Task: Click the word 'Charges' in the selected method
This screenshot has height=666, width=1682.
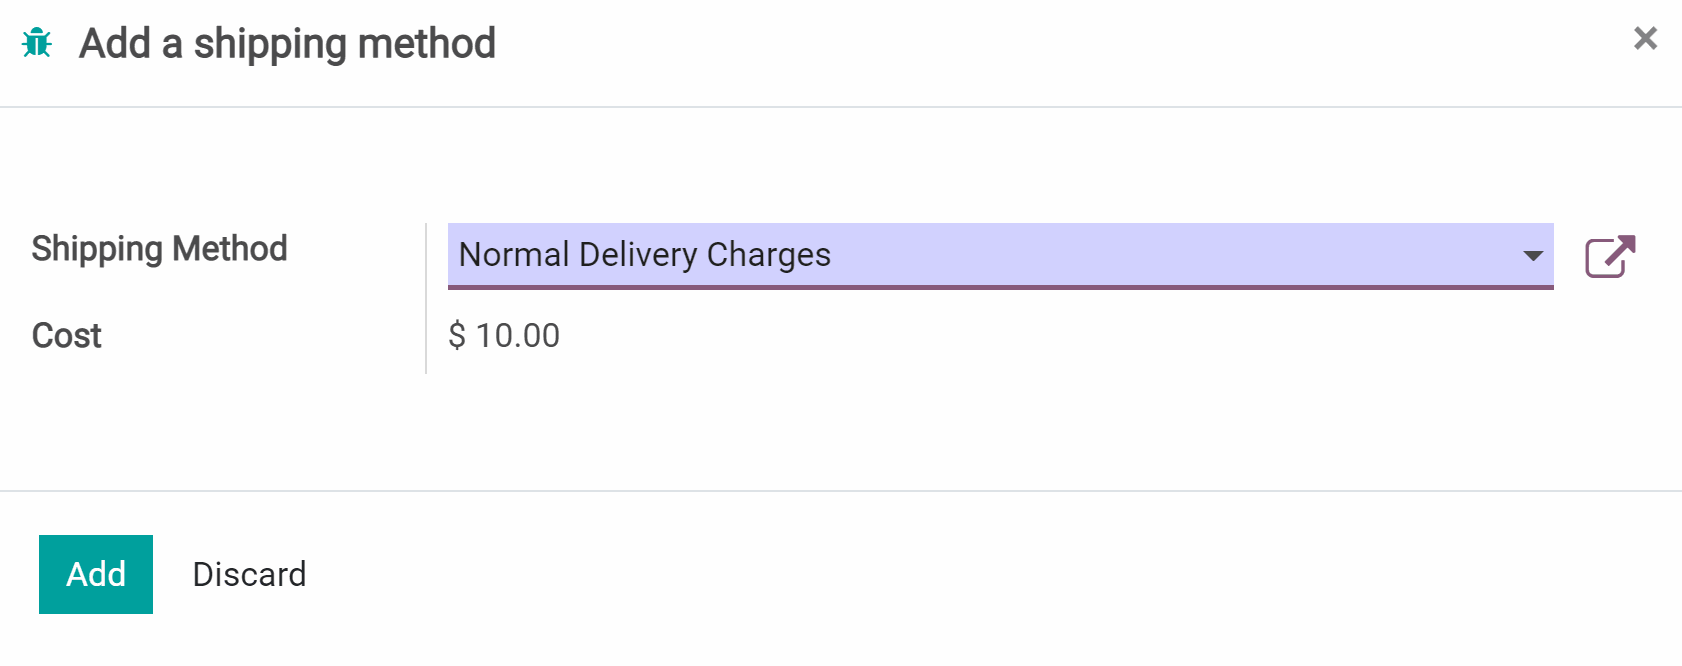Action: point(768,255)
